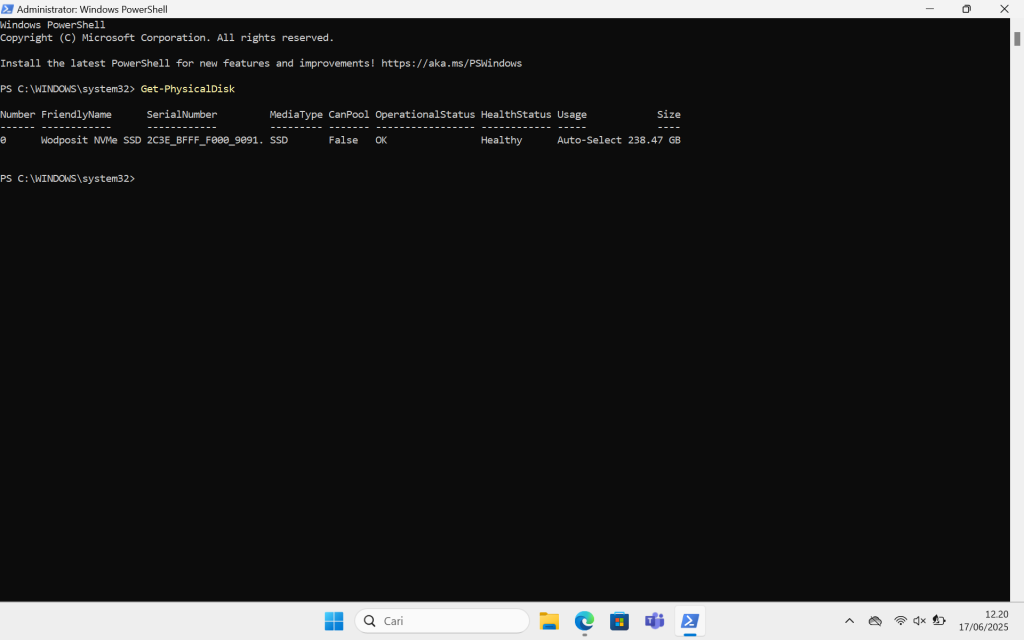
Task: Click the active PowerShell taskbar icon
Action: tap(689, 621)
